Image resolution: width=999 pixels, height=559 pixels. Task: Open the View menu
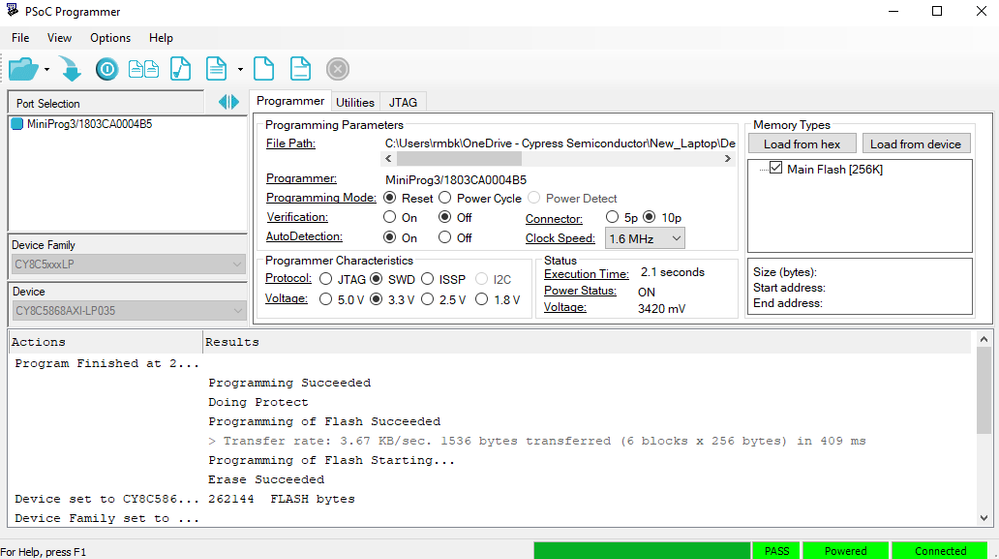point(59,38)
